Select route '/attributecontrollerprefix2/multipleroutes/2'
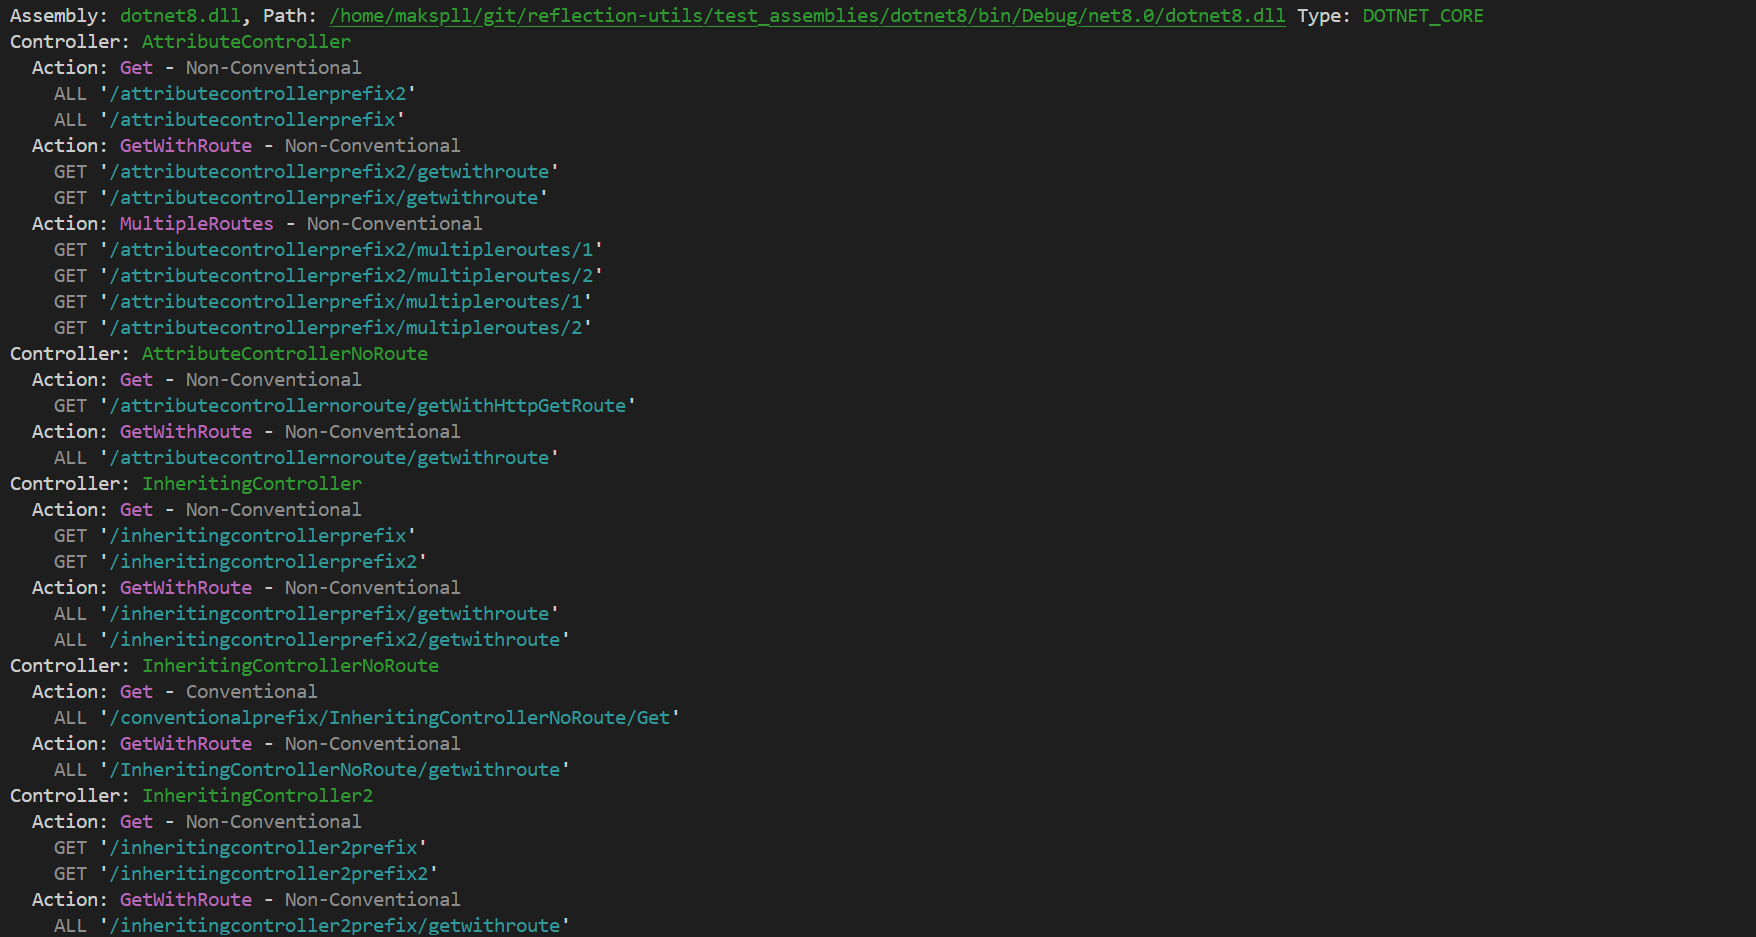Image resolution: width=1756 pixels, height=937 pixels. tap(351, 276)
